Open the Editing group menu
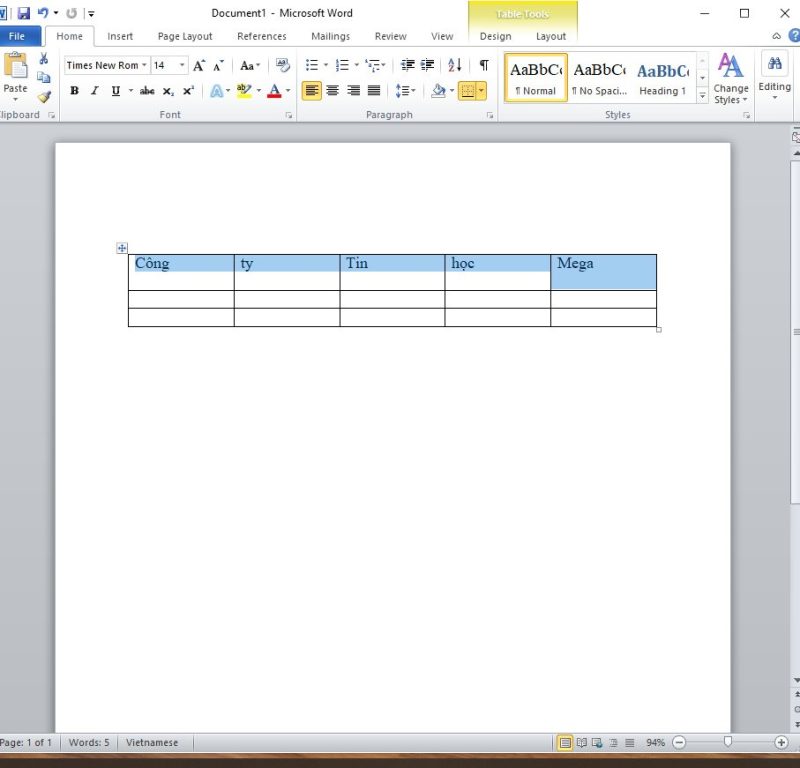Image resolution: width=800 pixels, height=768 pixels. point(774,76)
